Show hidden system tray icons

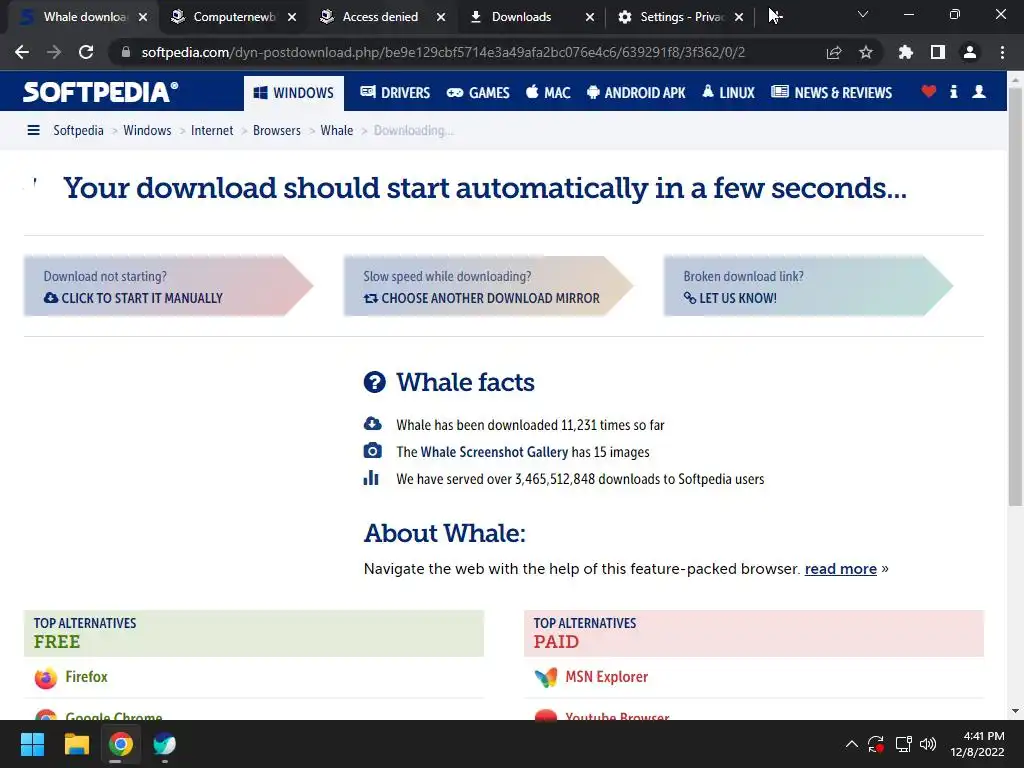point(852,744)
